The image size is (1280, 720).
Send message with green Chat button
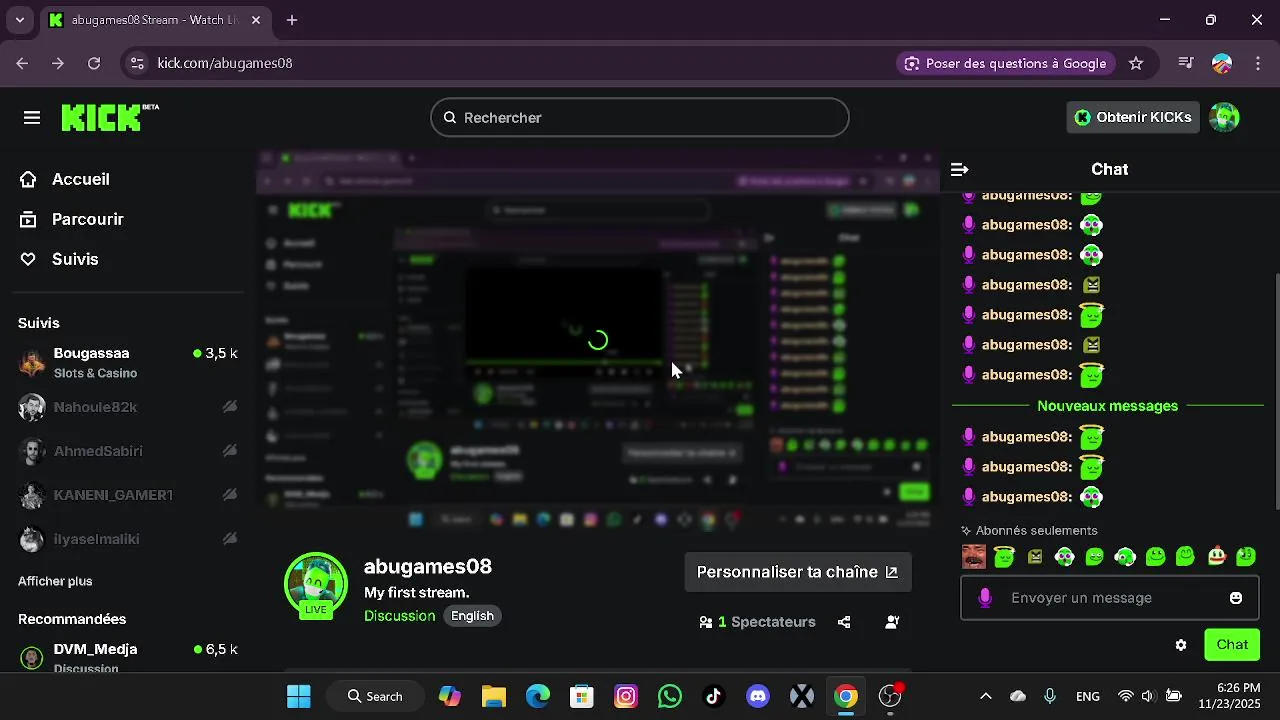[1232, 645]
